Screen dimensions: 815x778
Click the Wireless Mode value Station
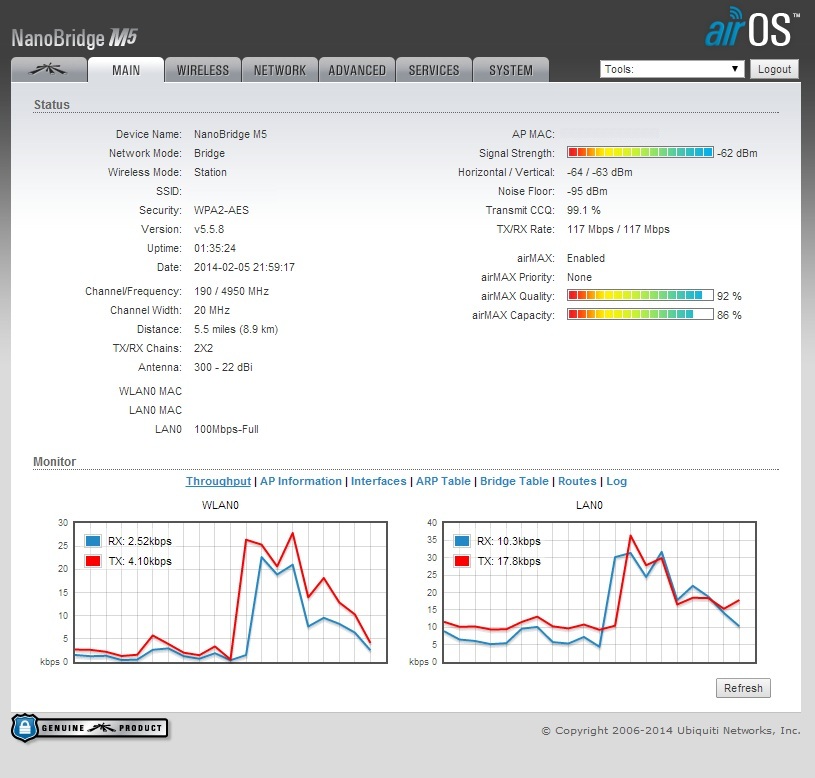pyautogui.click(x=210, y=172)
